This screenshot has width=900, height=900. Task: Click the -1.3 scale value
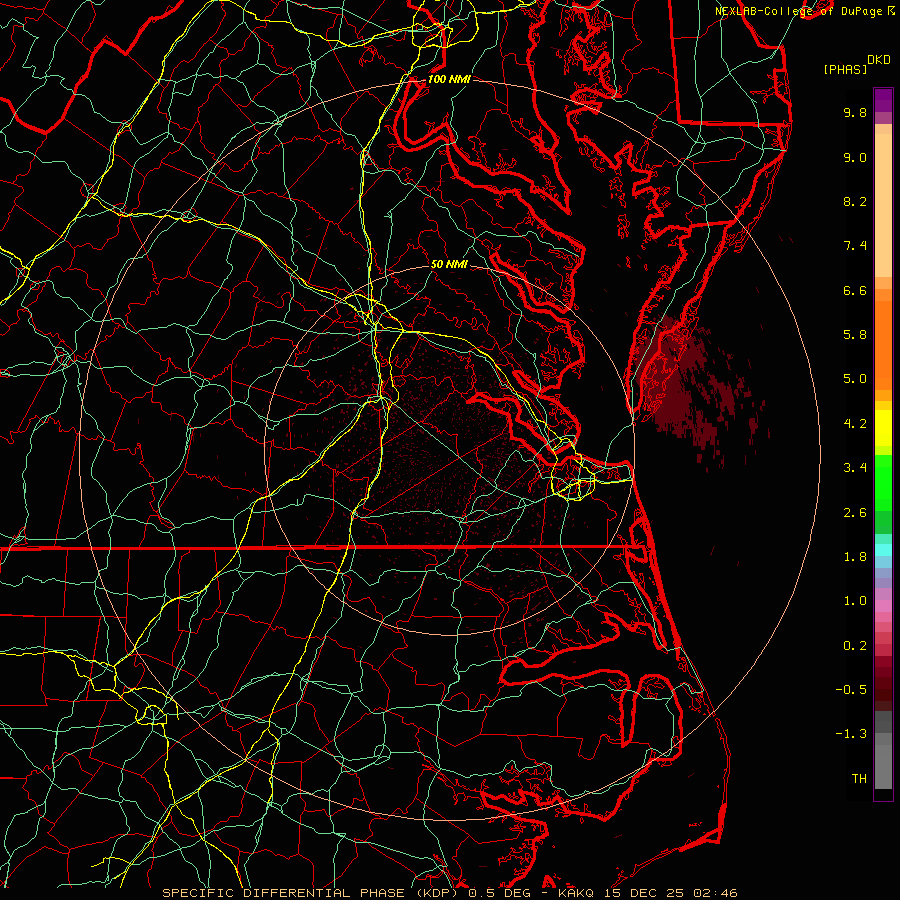[851, 734]
